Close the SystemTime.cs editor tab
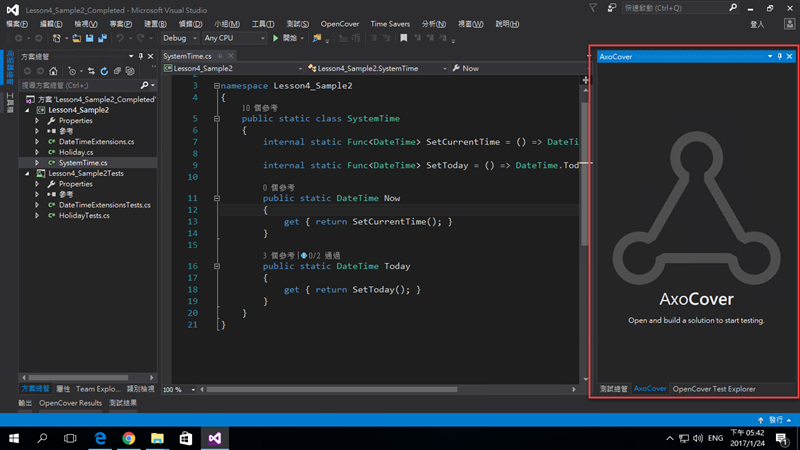800x450 pixels. pos(231,56)
